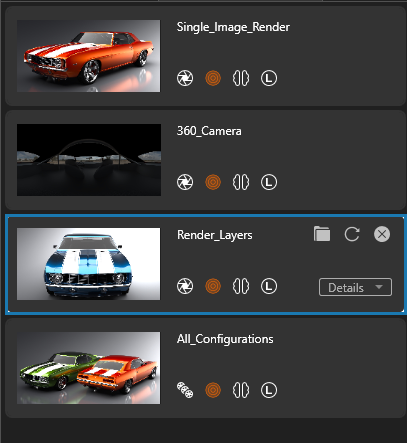Click the aperture icon for Single_Image_Render
Viewport: 407px width, 443px height.
[185, 78]
